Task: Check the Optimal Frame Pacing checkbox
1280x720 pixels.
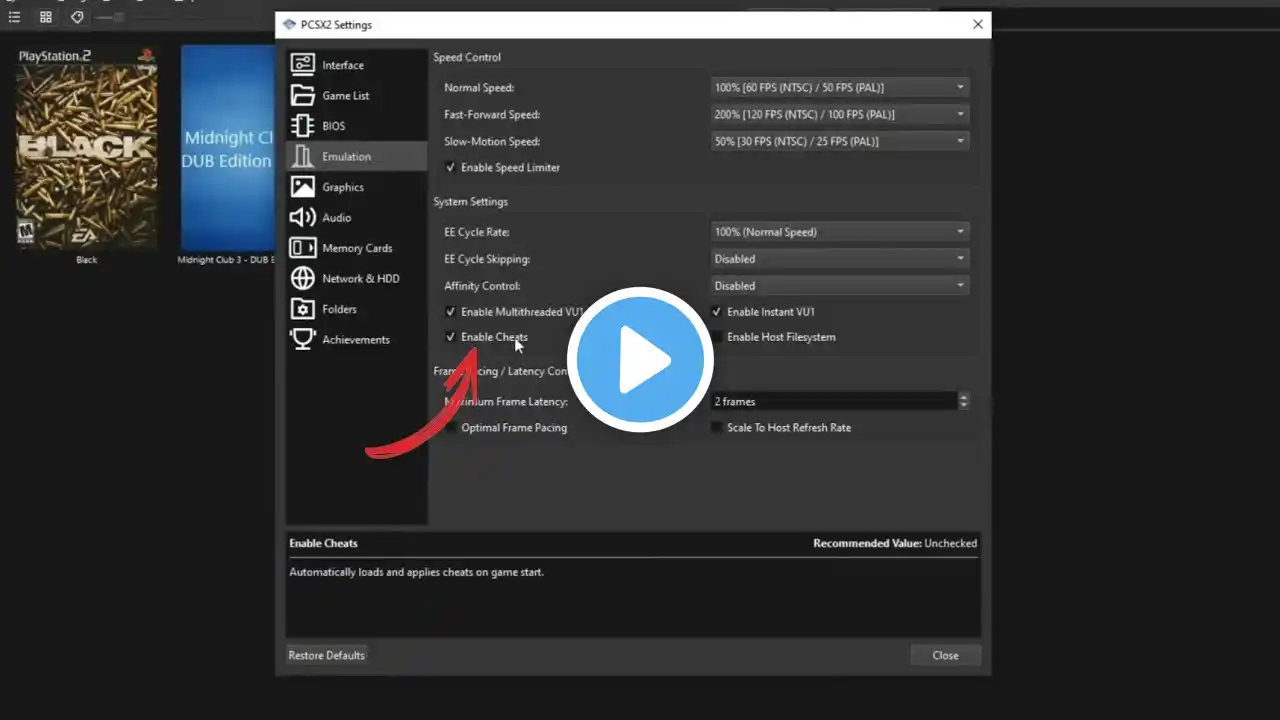Action: click(506, 428)
